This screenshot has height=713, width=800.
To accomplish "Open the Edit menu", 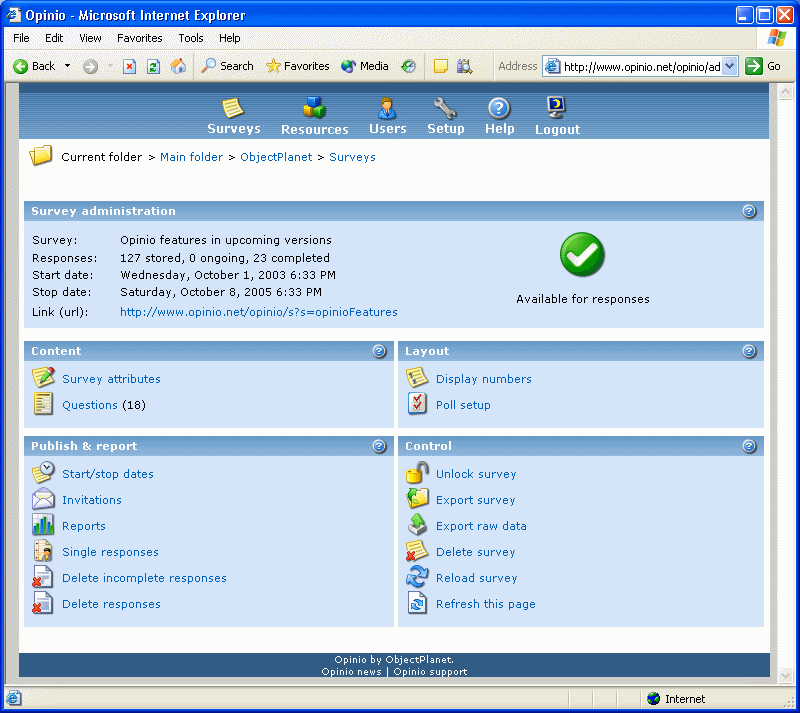I will pyautogui.click(x=54, y=38).
